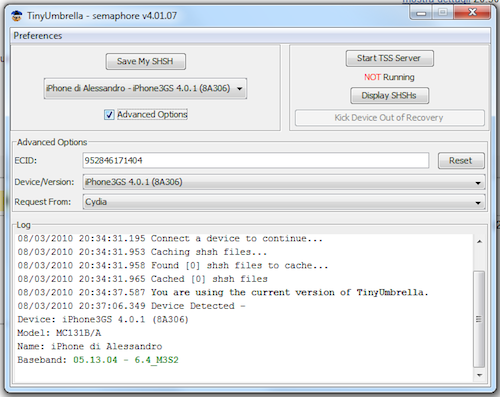This screenshot has height=397, width=500.
Task: Click log line about current version of TinyUmbrella
Action: (x=223, y=292)
